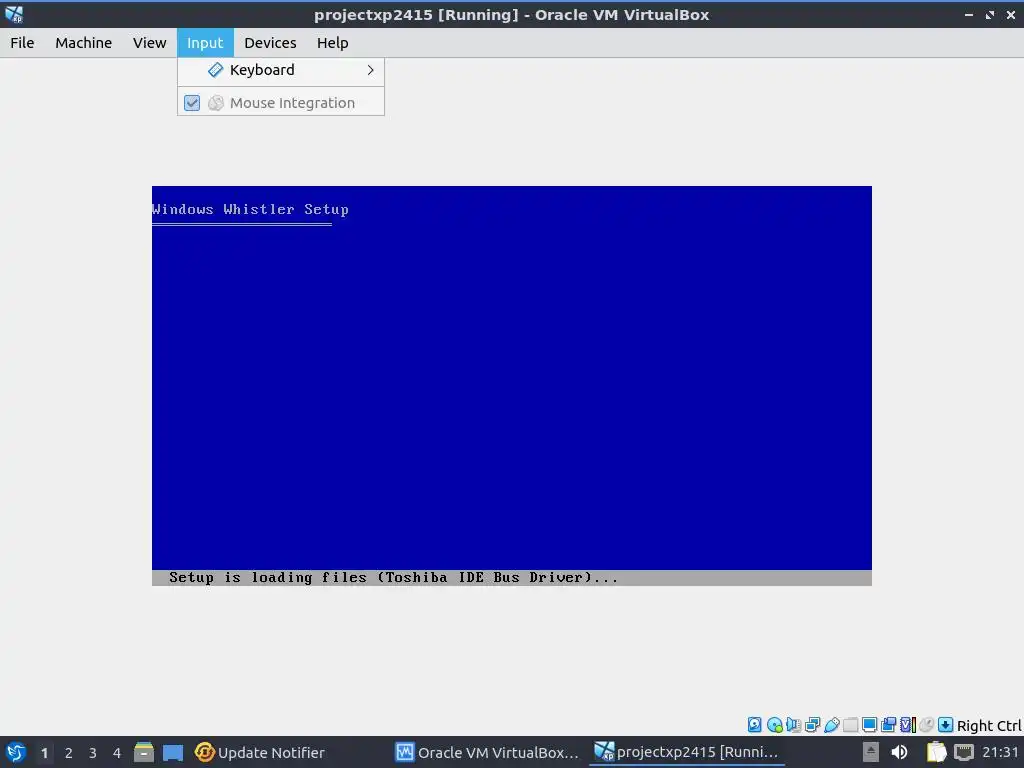Open the Help menu
Image resolution: width=1024 pixels, height=768 pixels.
pyautogui.click(x=332, y=42)
